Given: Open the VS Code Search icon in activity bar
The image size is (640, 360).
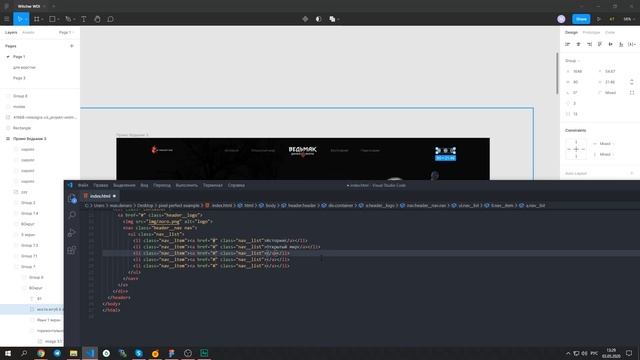Looking at the screenshot, I should click(x=72, y=215).
